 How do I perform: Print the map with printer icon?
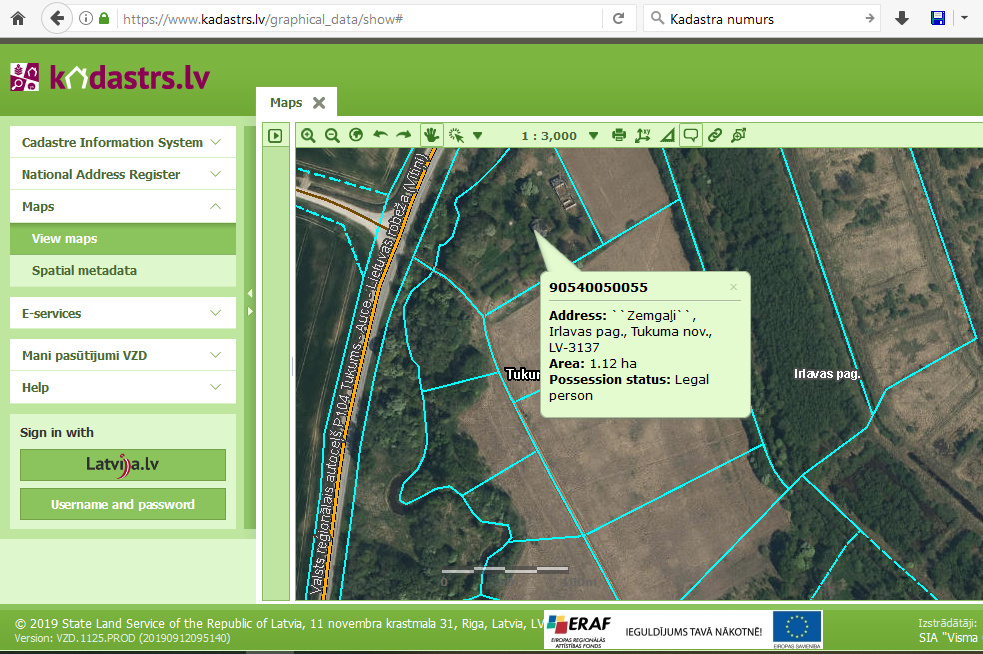(x=619, y=135)
